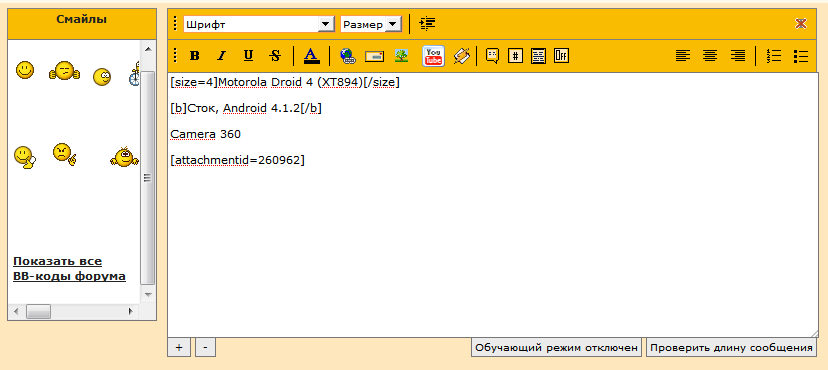This screenshot has width=828, height=370.
Task: Click the red X remove formatting icon
Action: pos(801,24)
